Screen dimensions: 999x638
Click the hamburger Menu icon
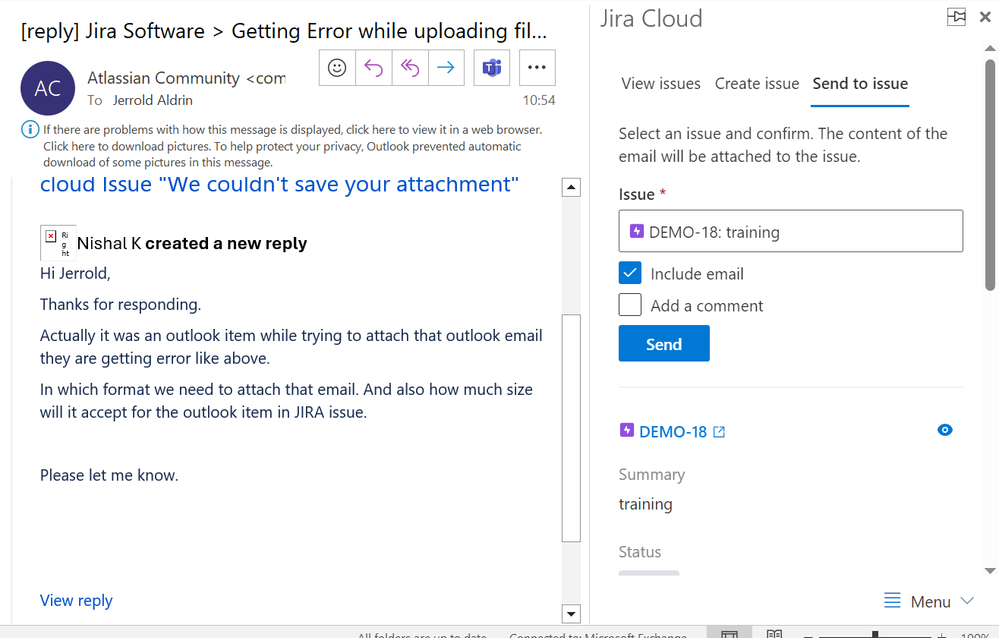893,600
